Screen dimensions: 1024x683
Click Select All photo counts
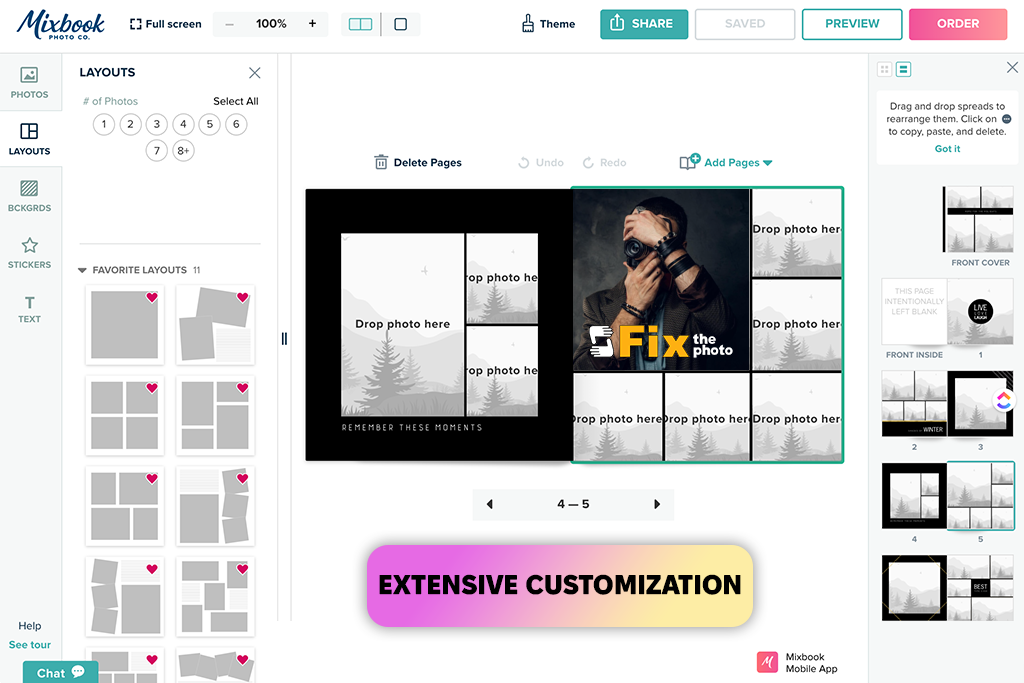click(236, 101)
